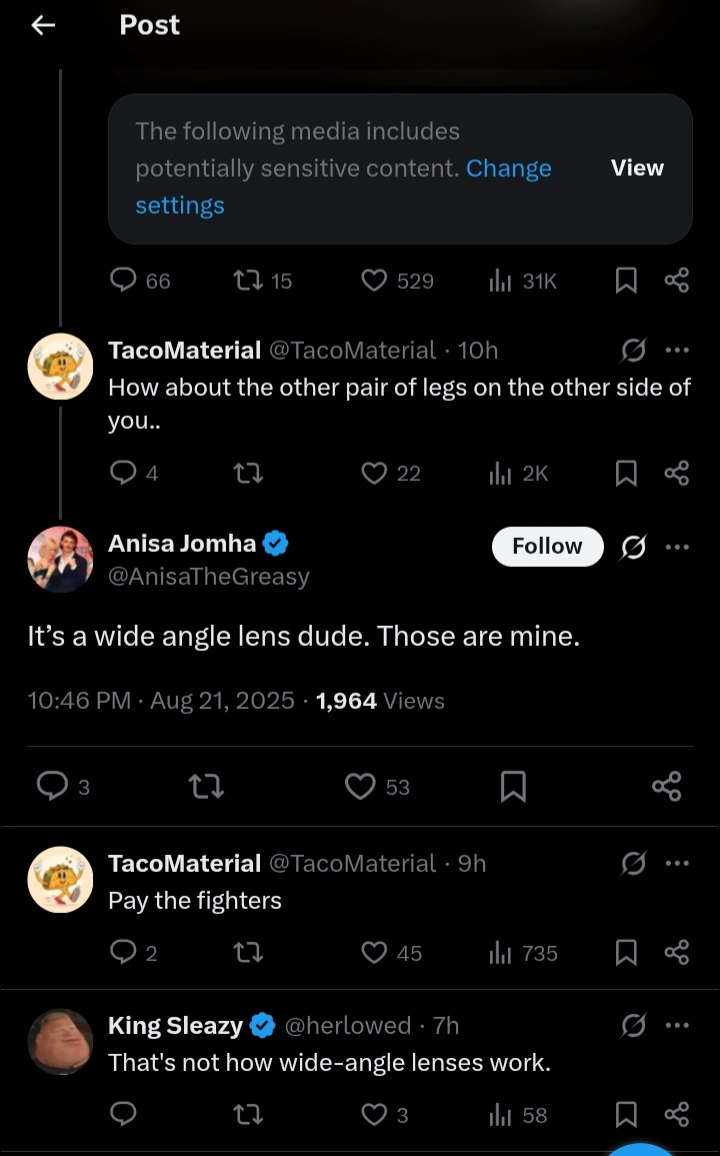Open the Change settings link
Screen dimensions: 720x1156
coord(343,187)
